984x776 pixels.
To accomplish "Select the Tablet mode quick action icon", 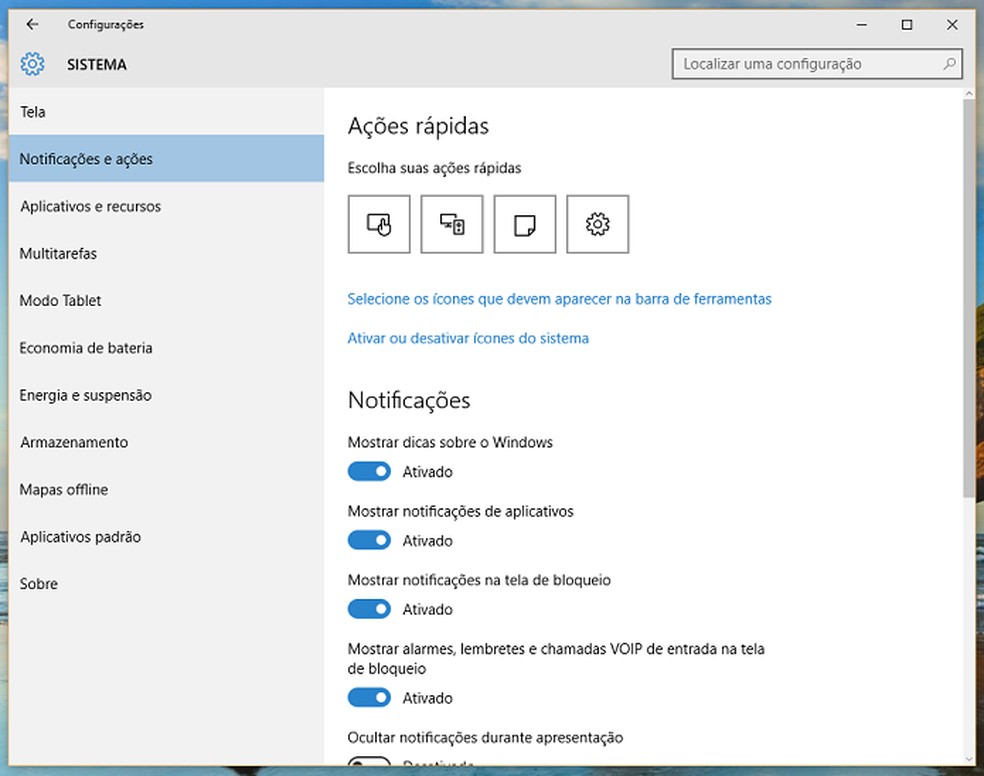I will 378,224.
